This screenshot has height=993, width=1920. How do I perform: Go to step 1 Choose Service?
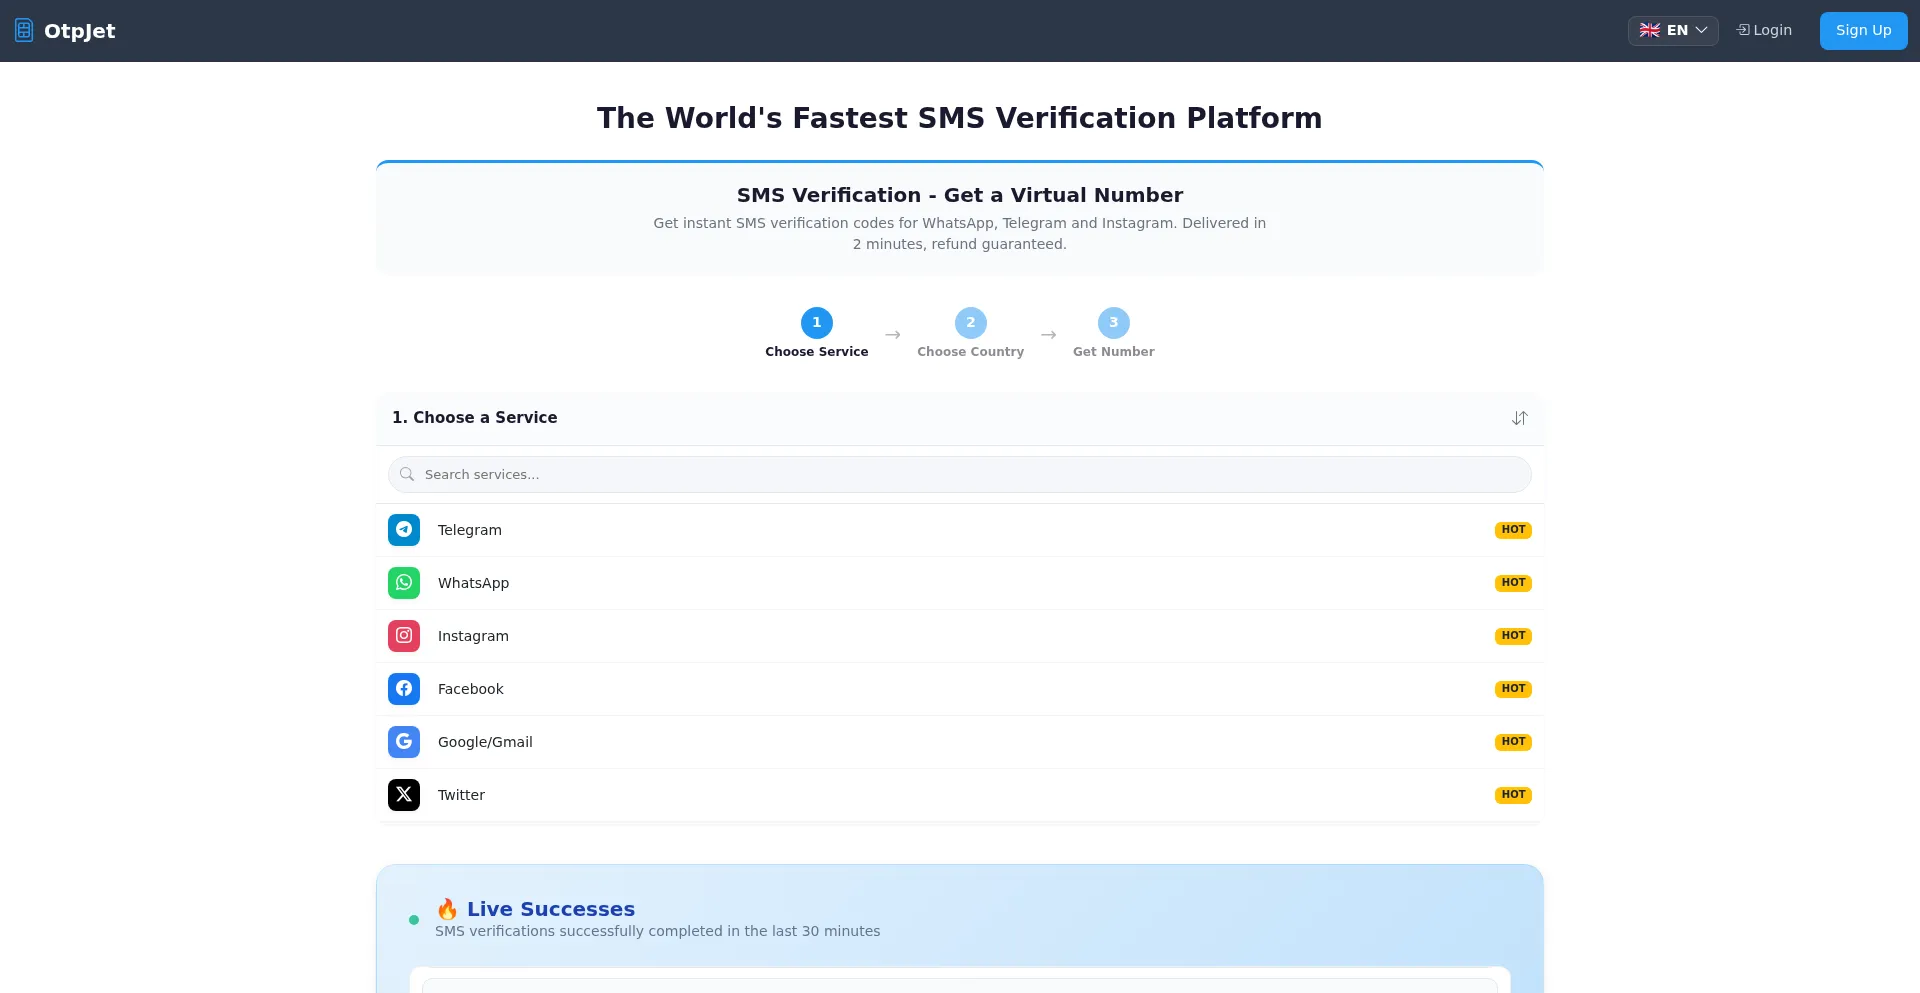(817, 333)
